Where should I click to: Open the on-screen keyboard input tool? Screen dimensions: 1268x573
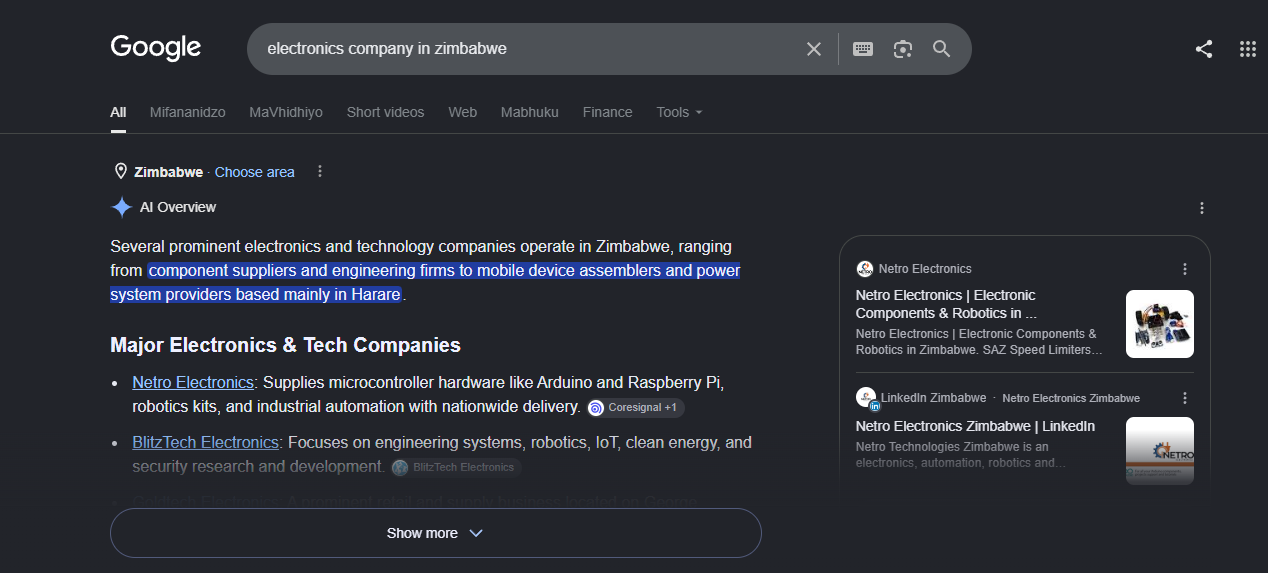pos(863,49)
